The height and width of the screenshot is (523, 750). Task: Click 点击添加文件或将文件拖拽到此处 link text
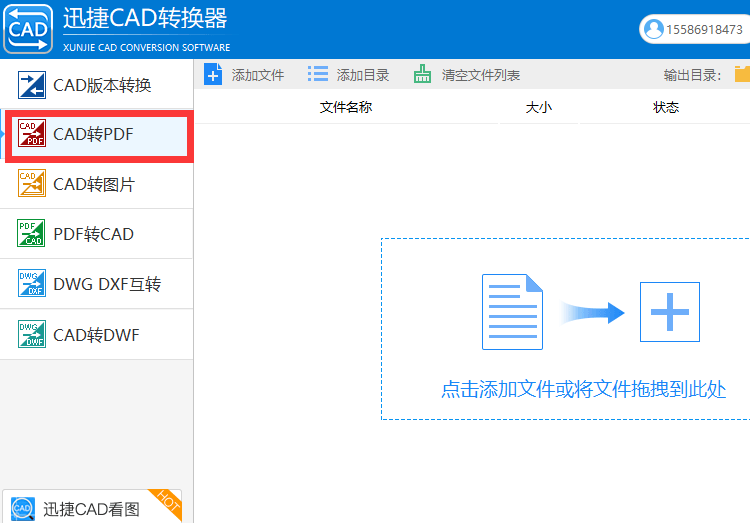pyautogui.click(x=584, y=389)
